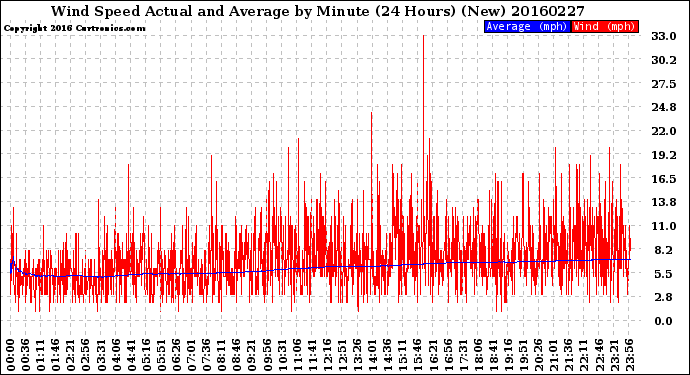Click the 19.2 y-axis label
The image size is (690, 375).
[664, 155]
